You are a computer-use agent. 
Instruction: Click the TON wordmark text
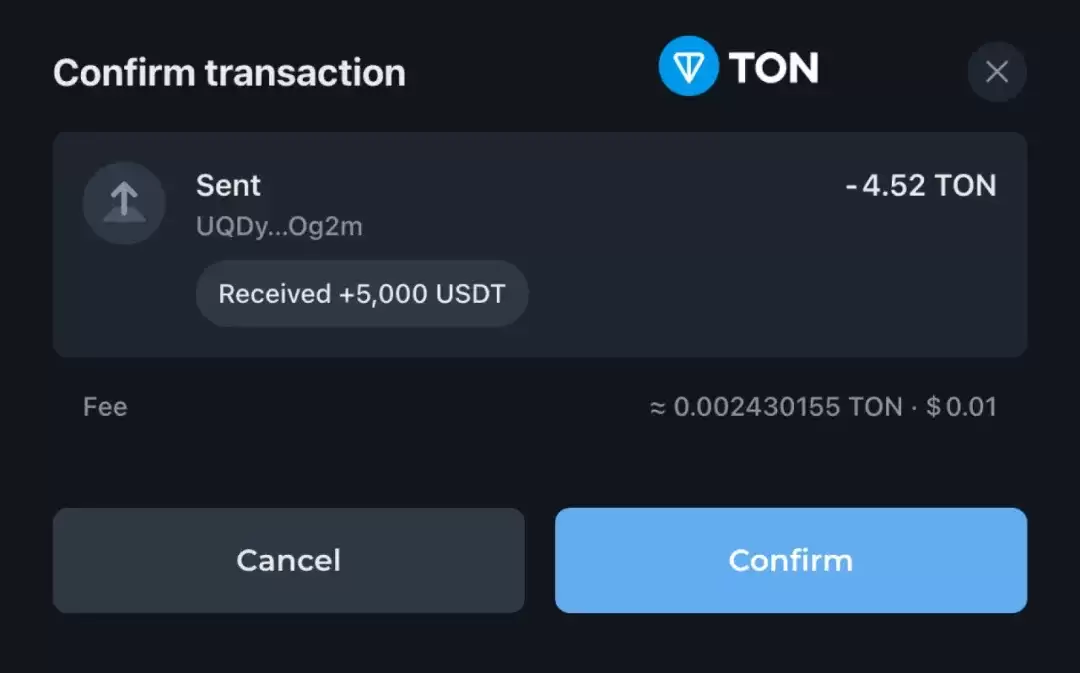(773, 68)
